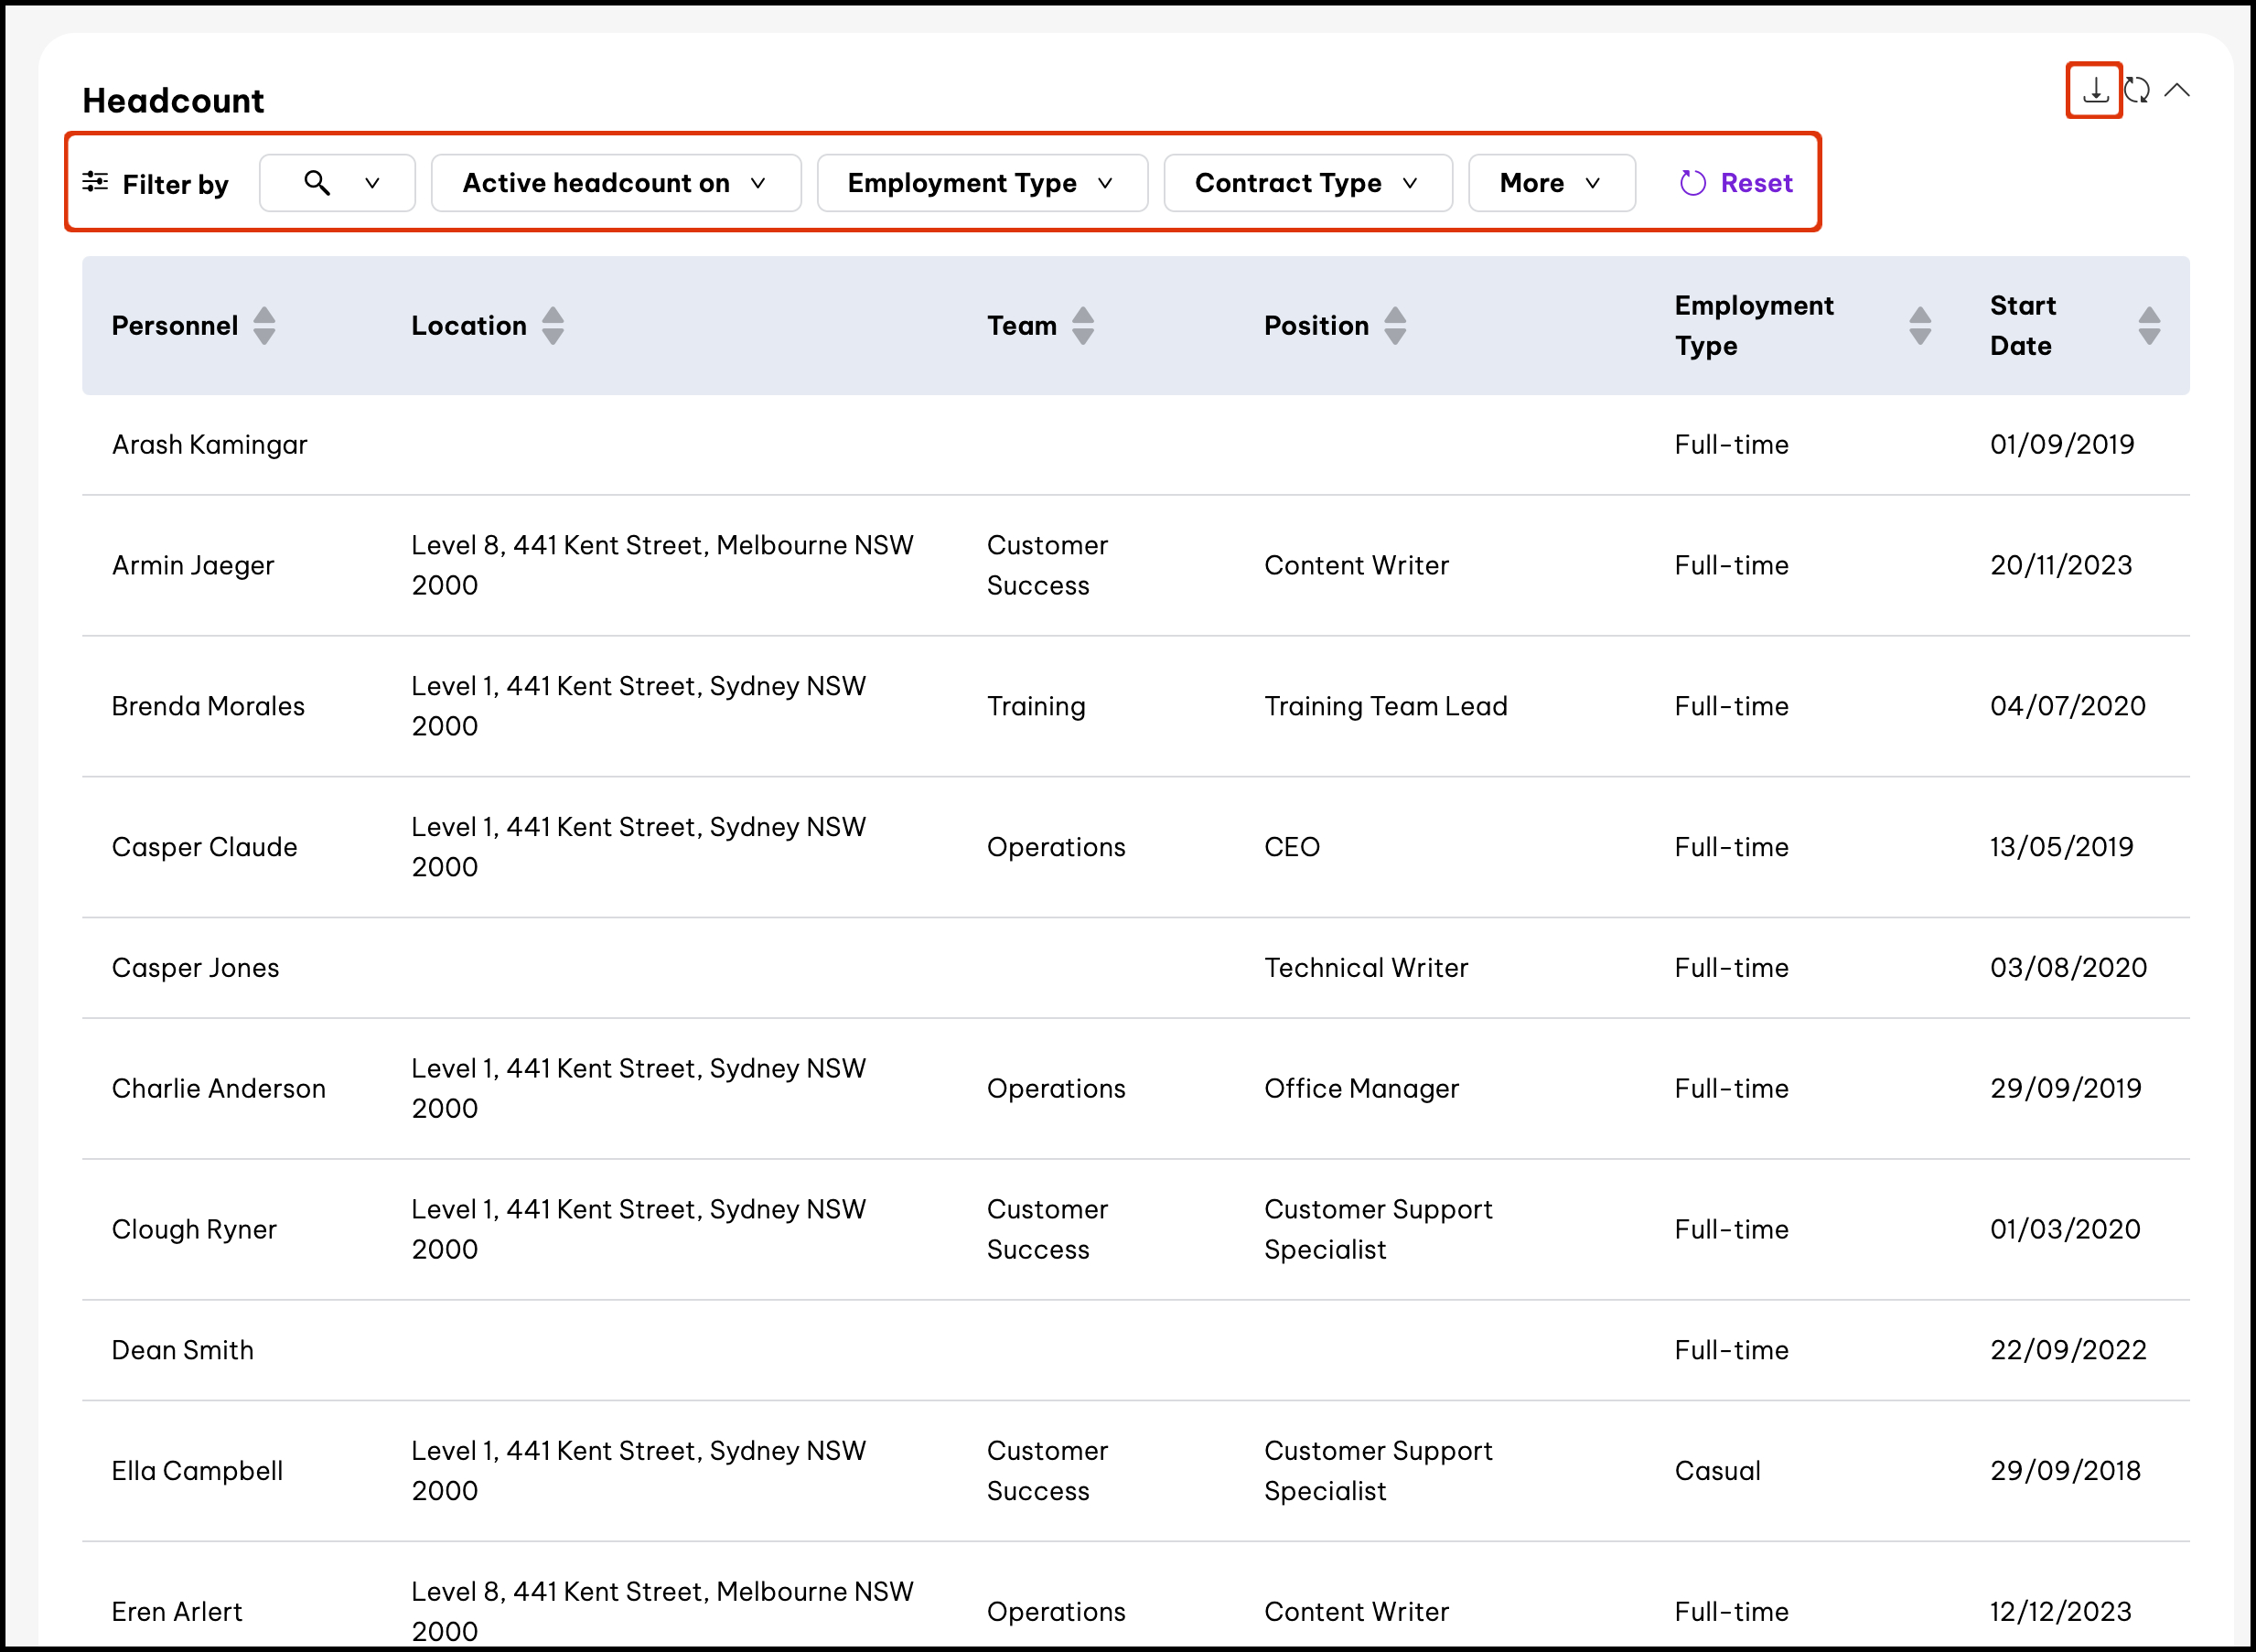The height and width of the screenshot is (1652, 2256).
Task: Sort by Personnel column
Action: click(264, 326)
